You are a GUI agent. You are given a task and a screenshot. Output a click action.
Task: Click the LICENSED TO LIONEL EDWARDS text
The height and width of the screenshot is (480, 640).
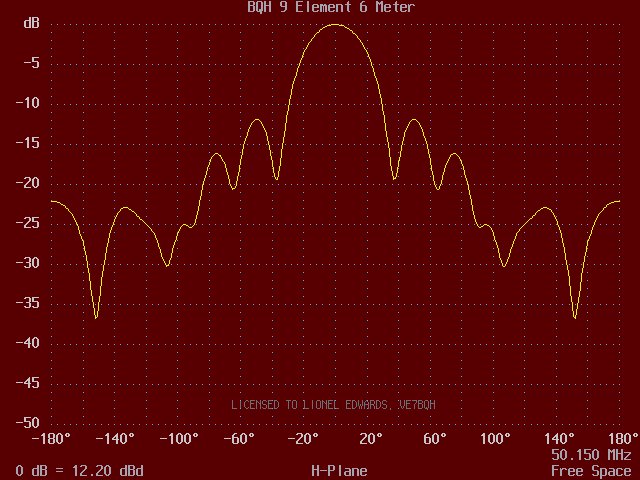tap(333, 405)
